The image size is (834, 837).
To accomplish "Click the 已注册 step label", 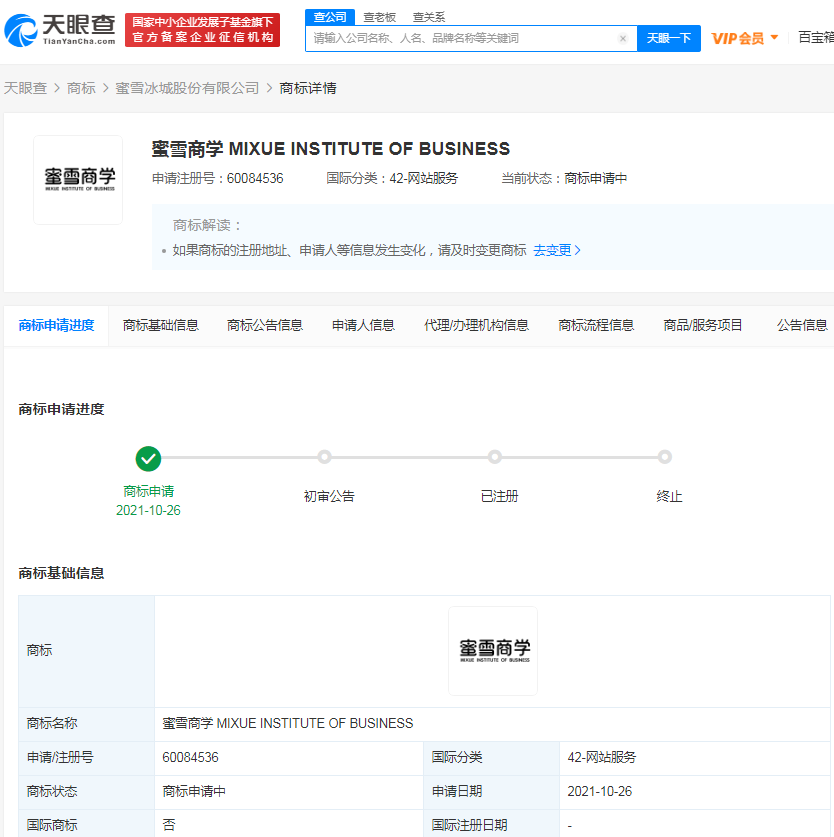I will (499, 496).
